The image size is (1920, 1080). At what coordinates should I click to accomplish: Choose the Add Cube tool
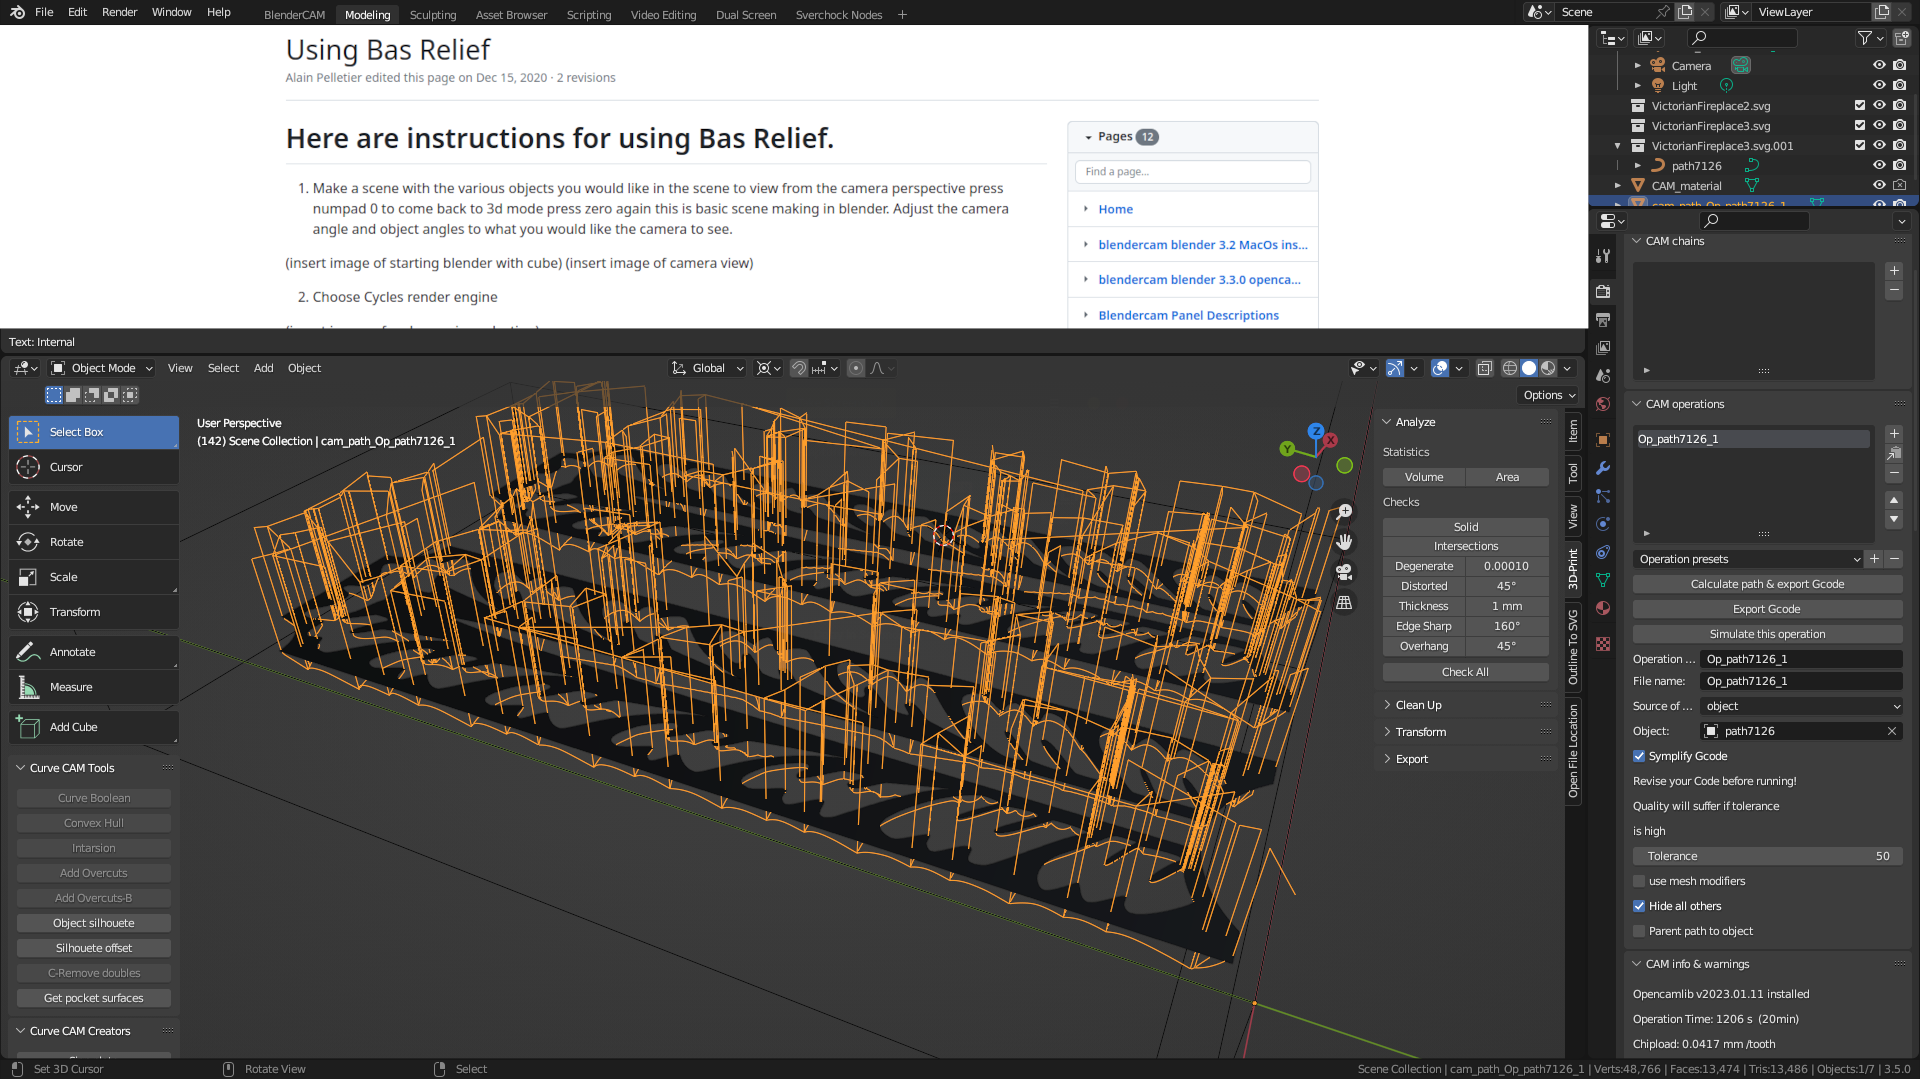pos(94,727)
